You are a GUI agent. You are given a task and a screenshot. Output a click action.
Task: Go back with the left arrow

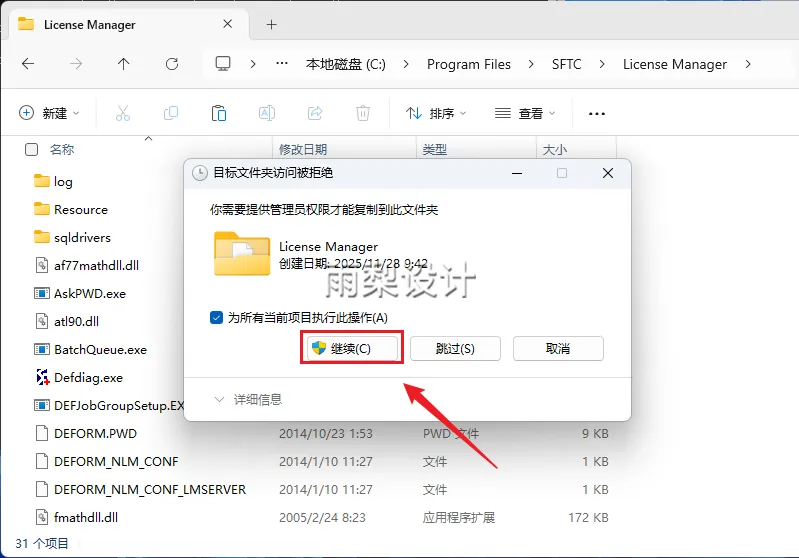pyautogui.click(x=28, y=64)
